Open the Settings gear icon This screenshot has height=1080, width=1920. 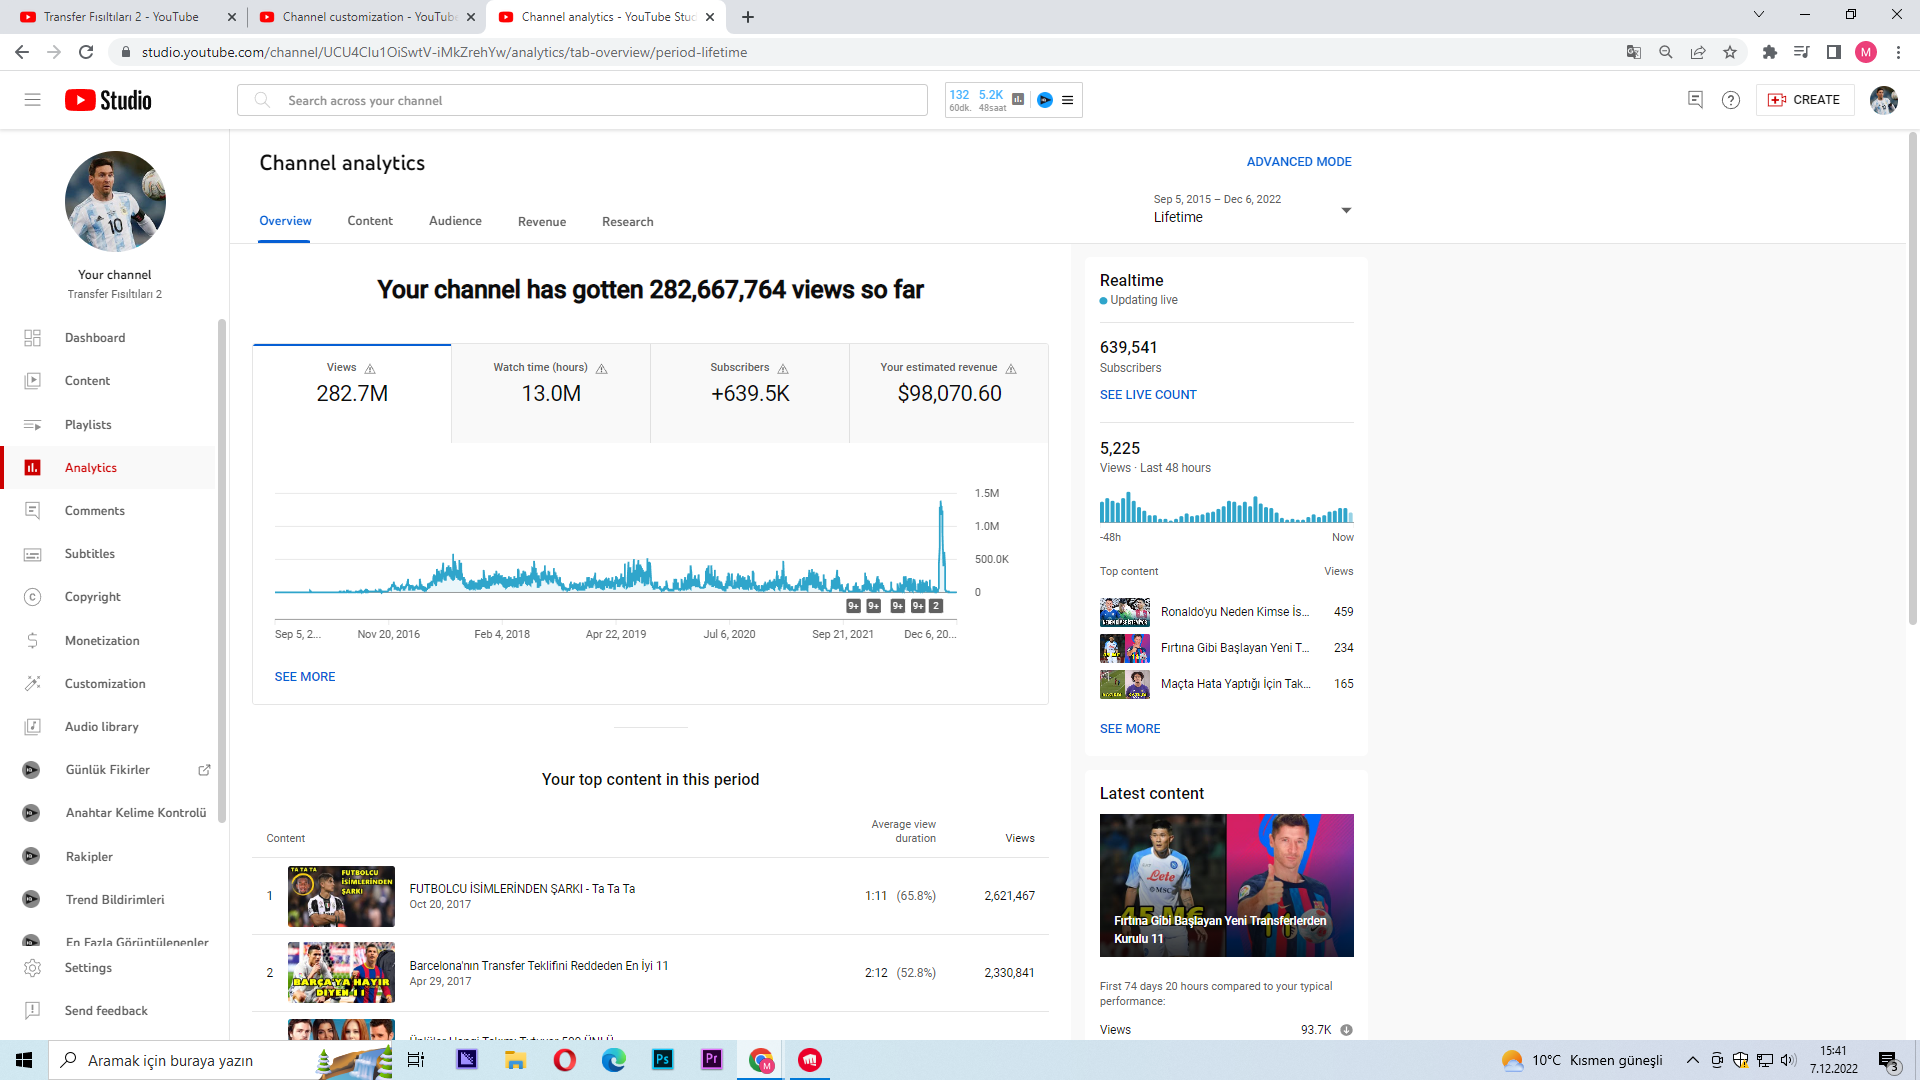click(x=32, y=968)
